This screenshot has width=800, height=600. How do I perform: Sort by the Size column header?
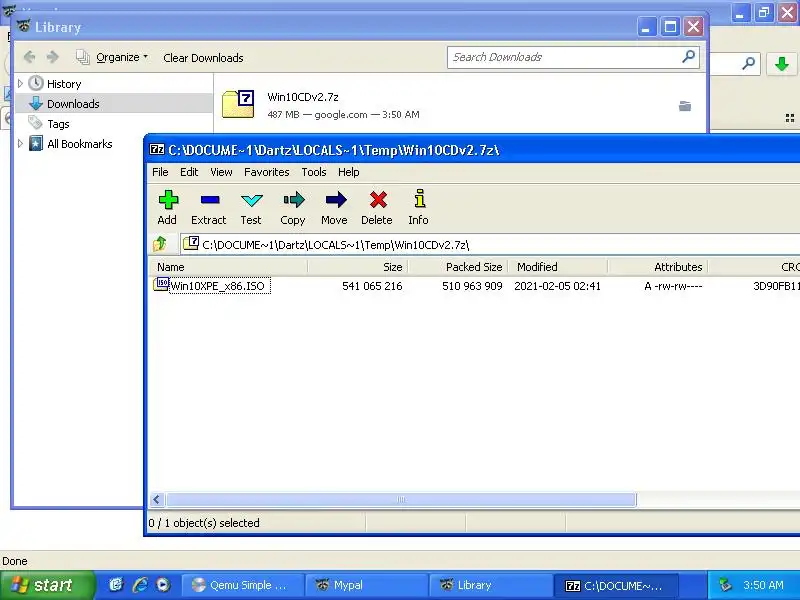pos(357,267)
